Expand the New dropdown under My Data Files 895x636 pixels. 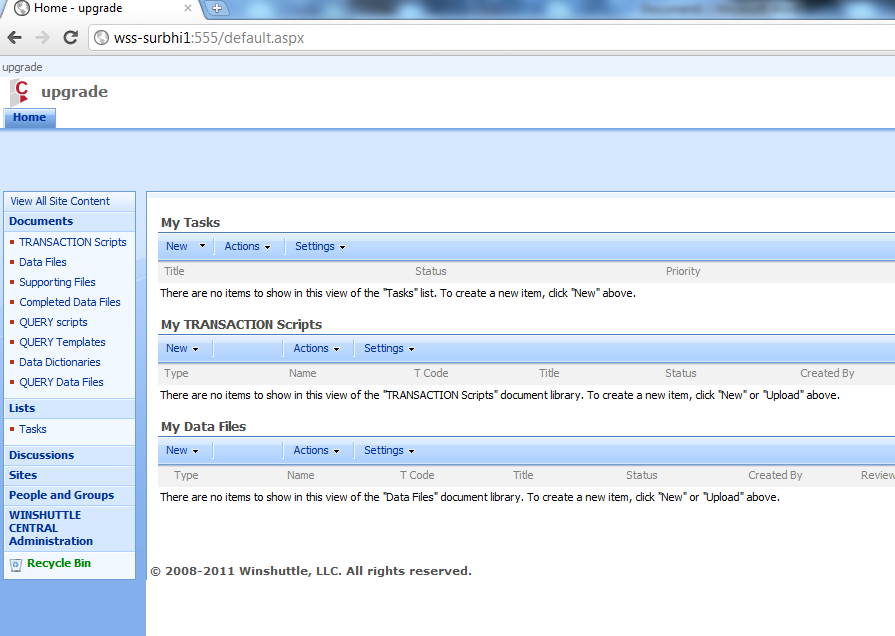coord(182,450)
